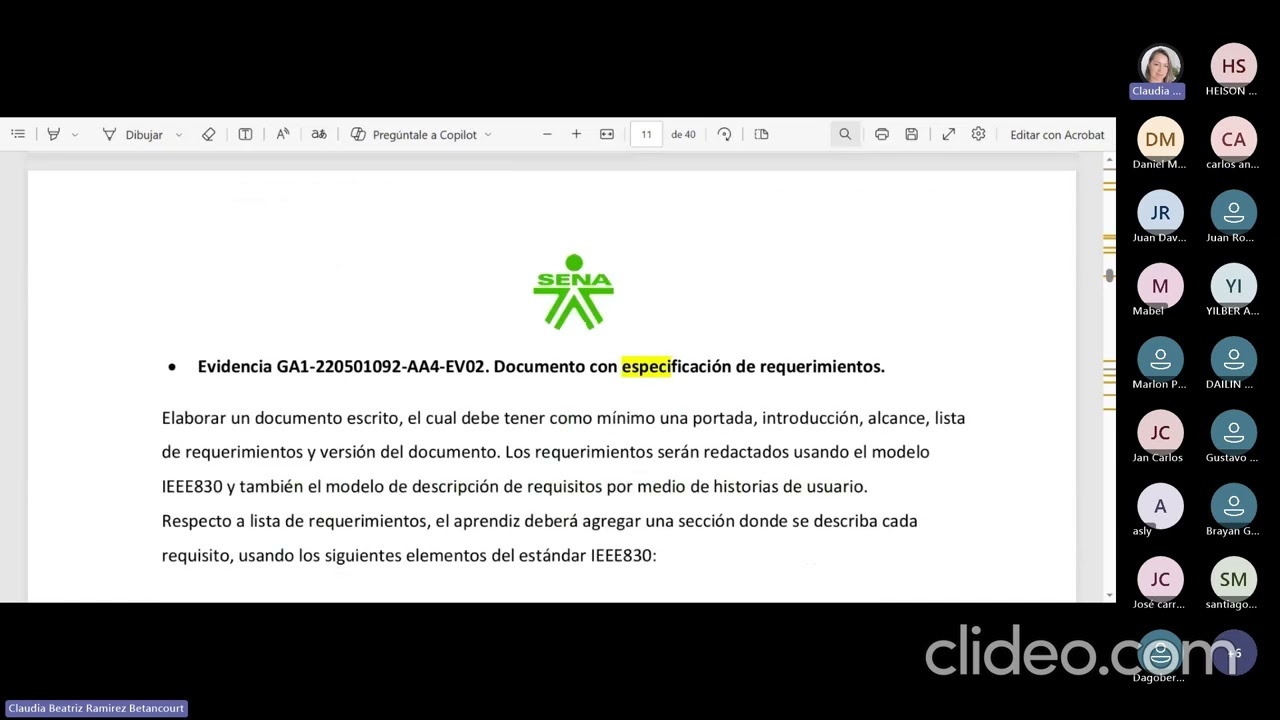Select the JR Juan Dav participant avatar
This screenshot has width=1280, height=720.
click(1160, 213)
